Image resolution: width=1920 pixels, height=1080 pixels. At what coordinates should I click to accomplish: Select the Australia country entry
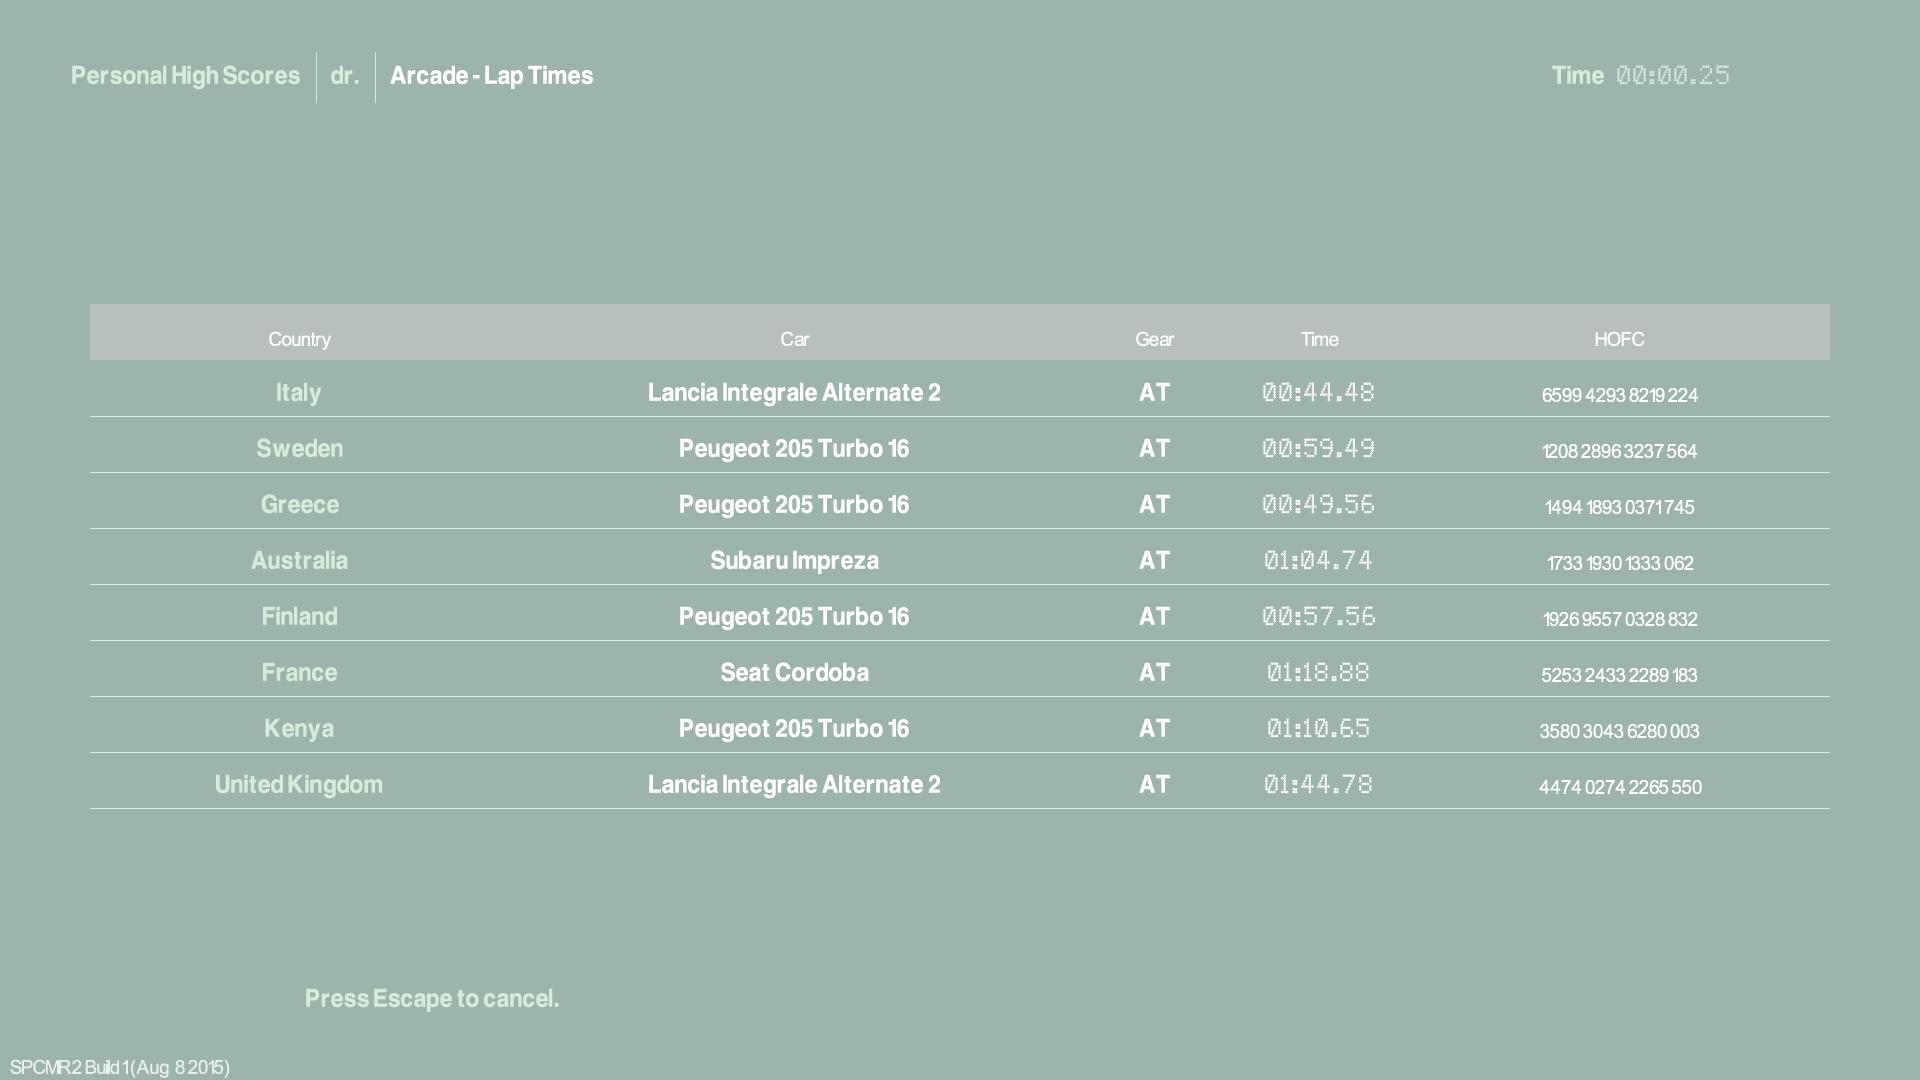299,560
